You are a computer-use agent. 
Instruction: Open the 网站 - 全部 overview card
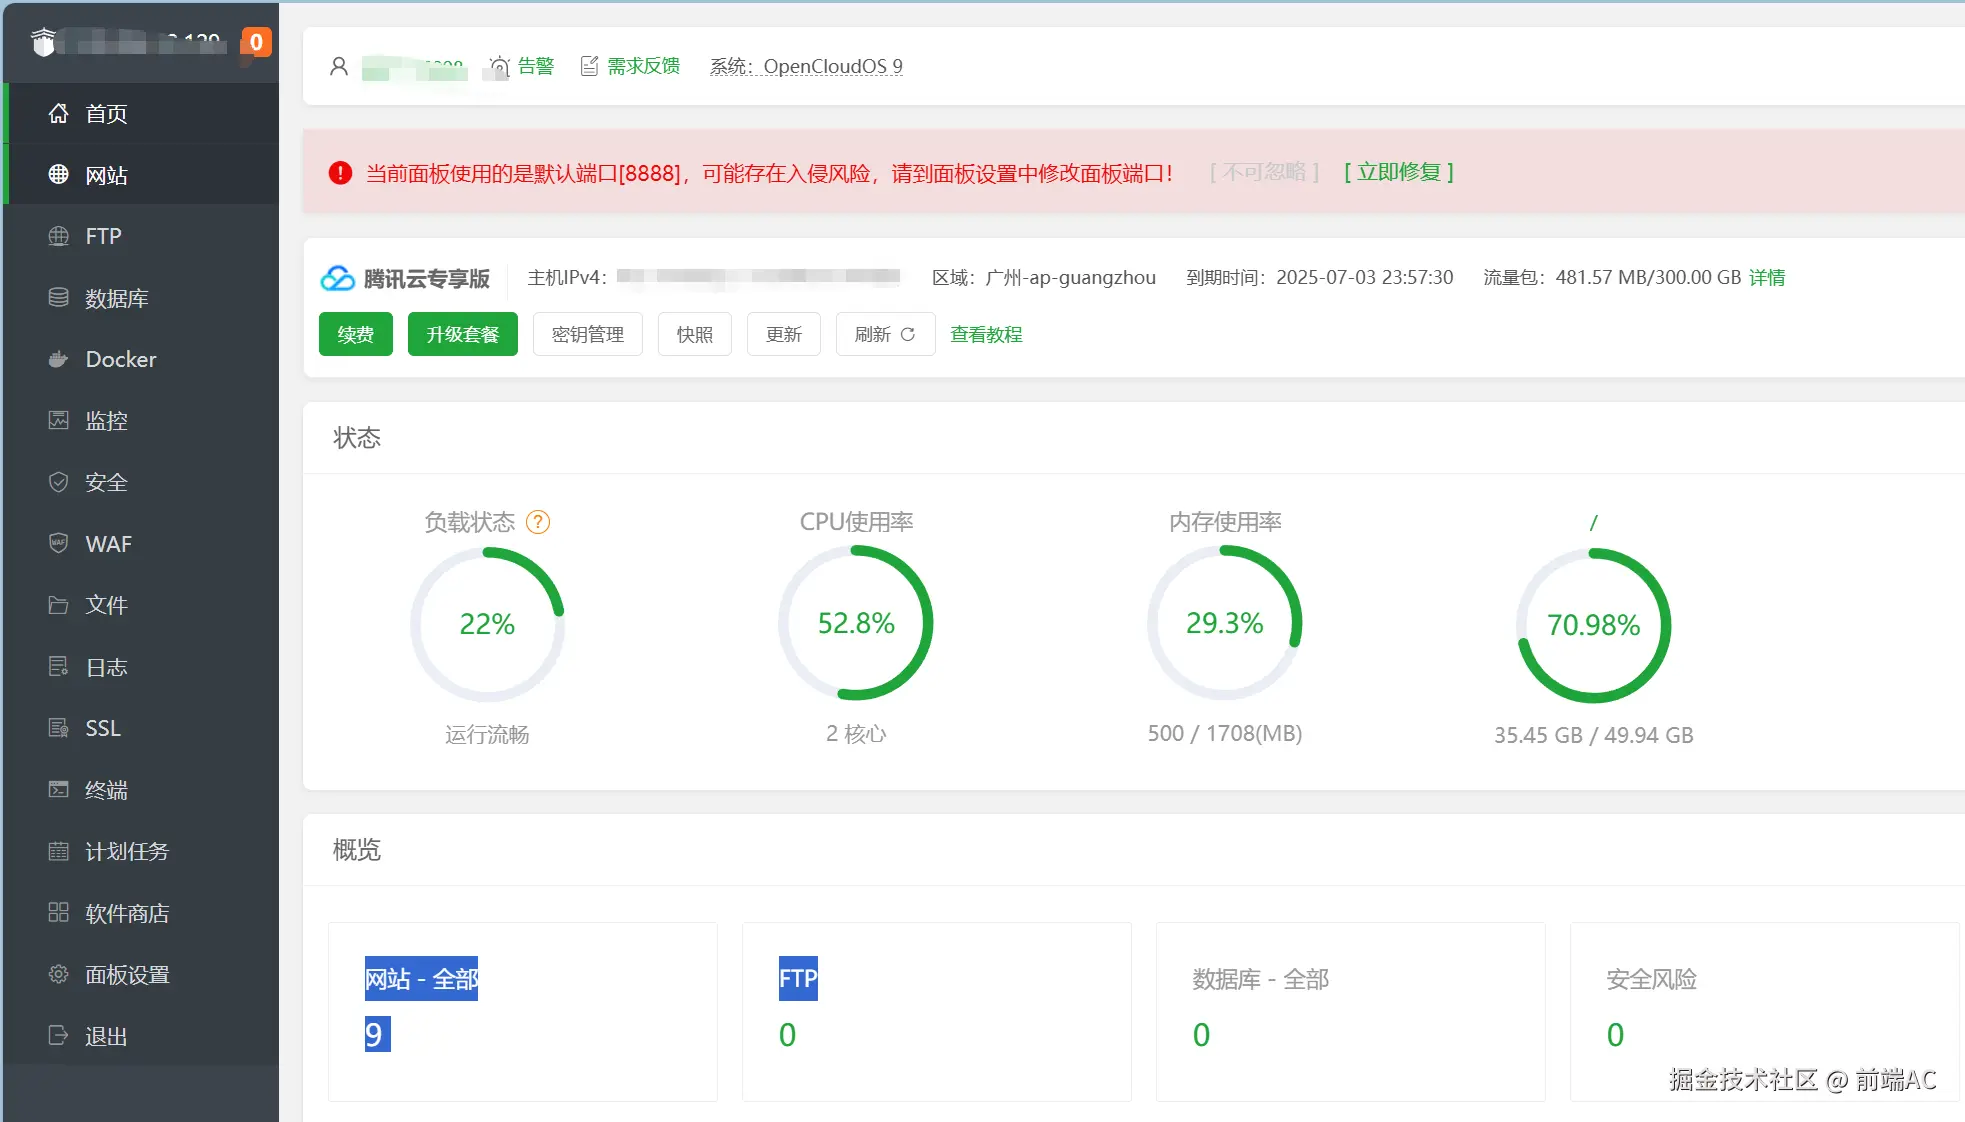522,1010
